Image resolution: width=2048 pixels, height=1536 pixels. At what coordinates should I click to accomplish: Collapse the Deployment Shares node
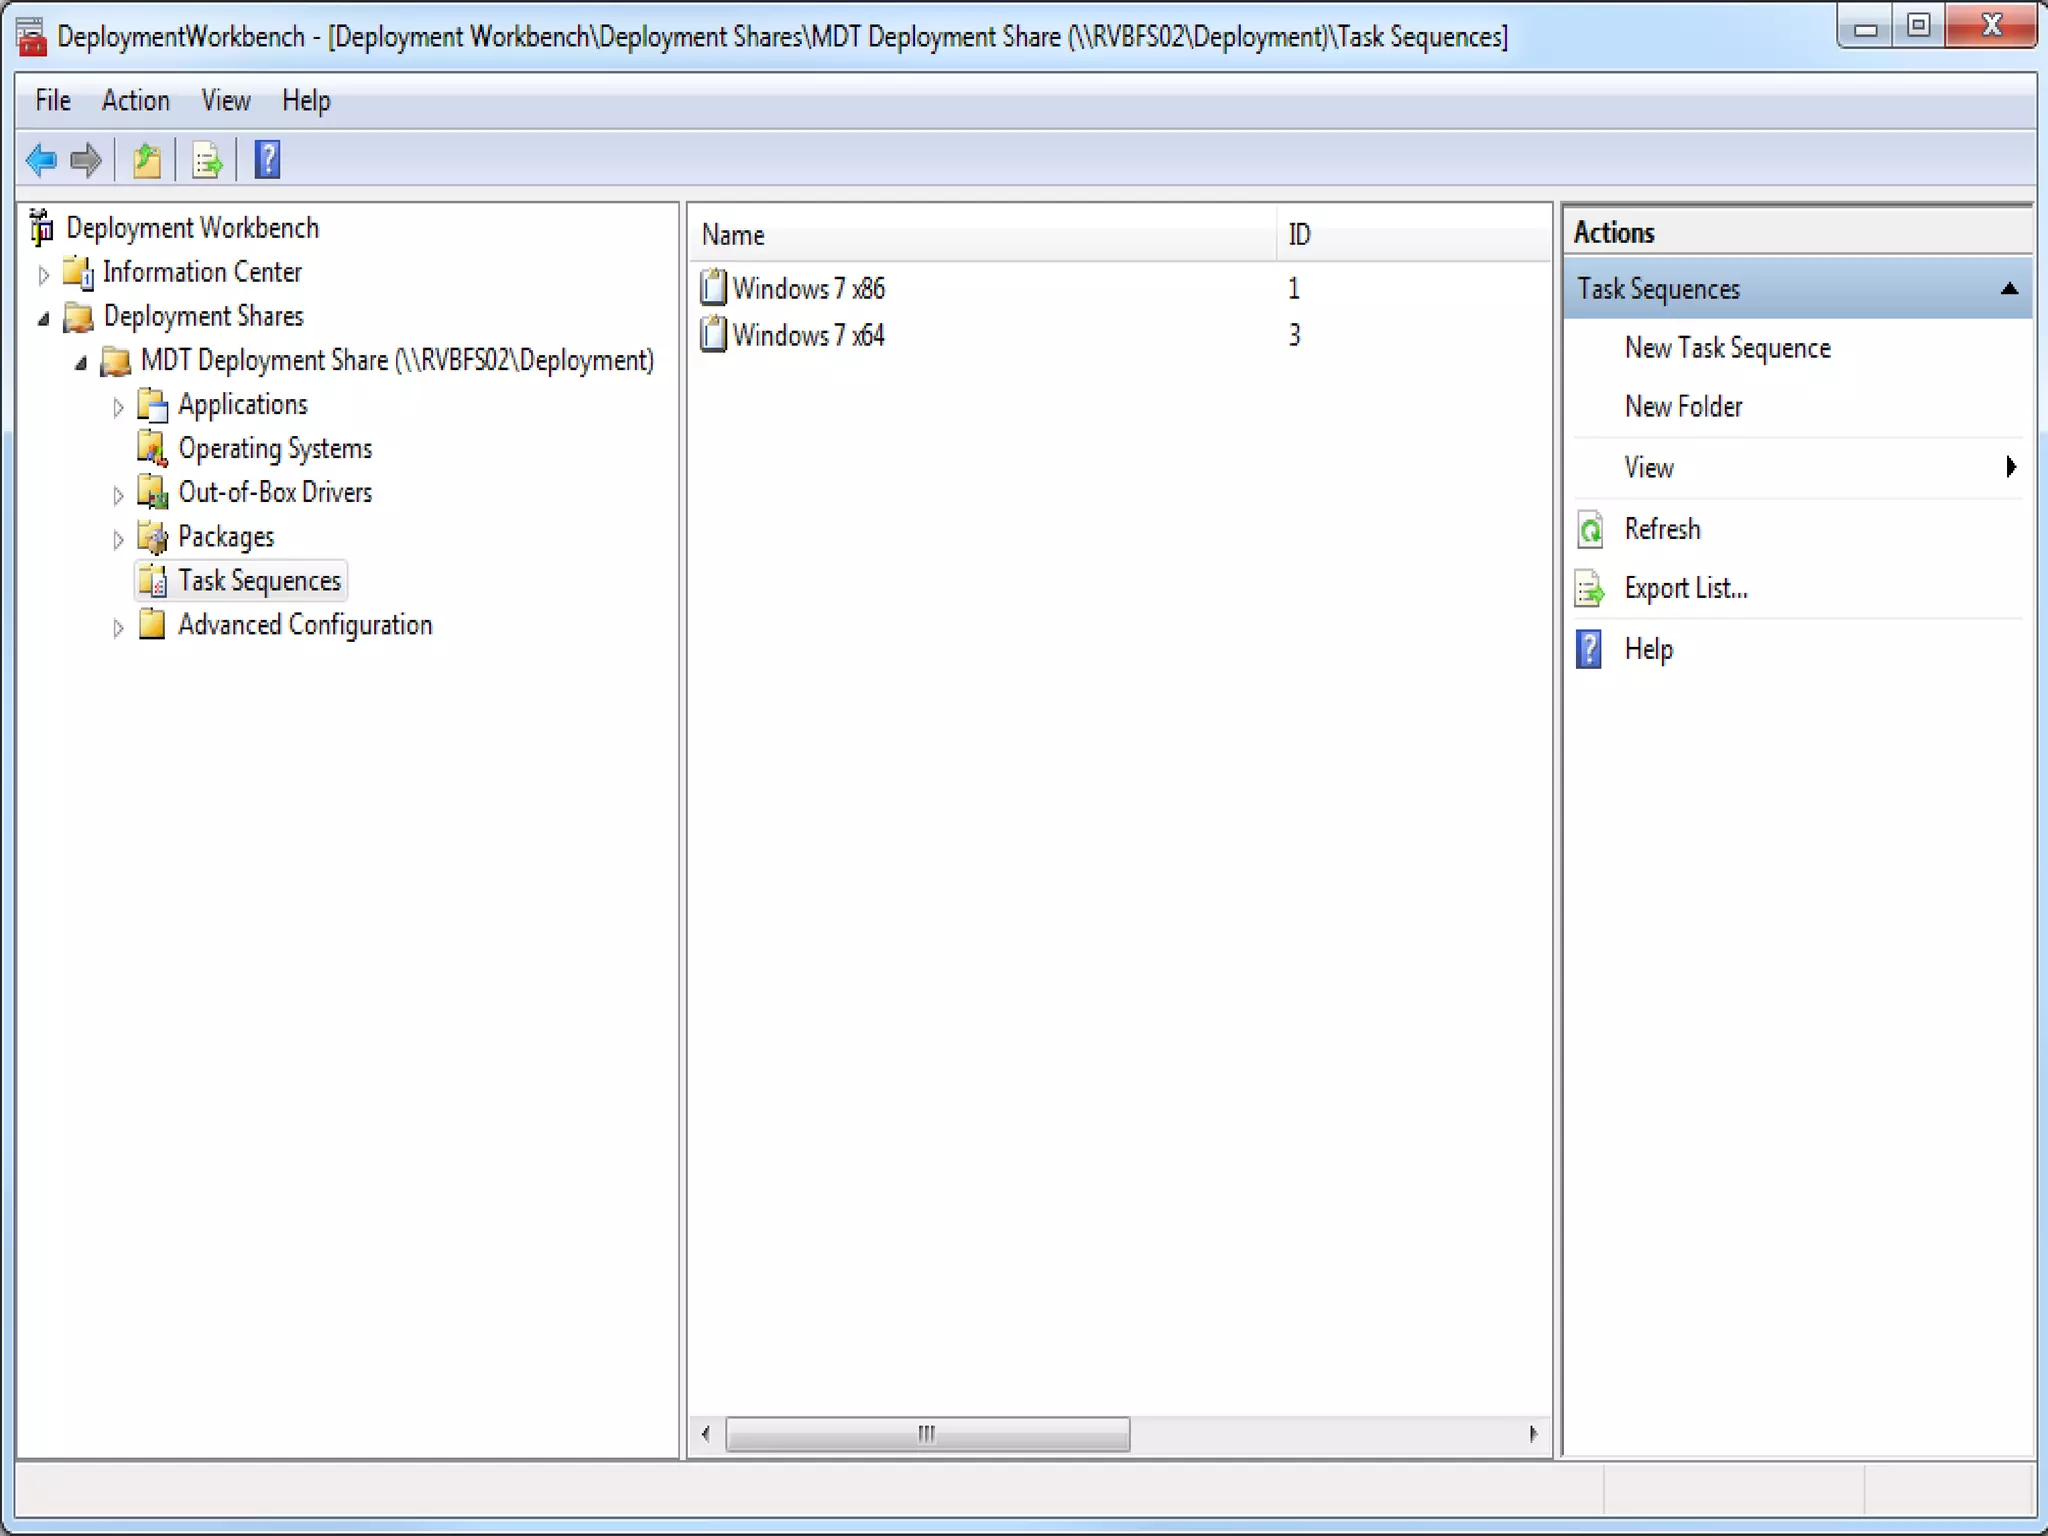tap(43, 318)
